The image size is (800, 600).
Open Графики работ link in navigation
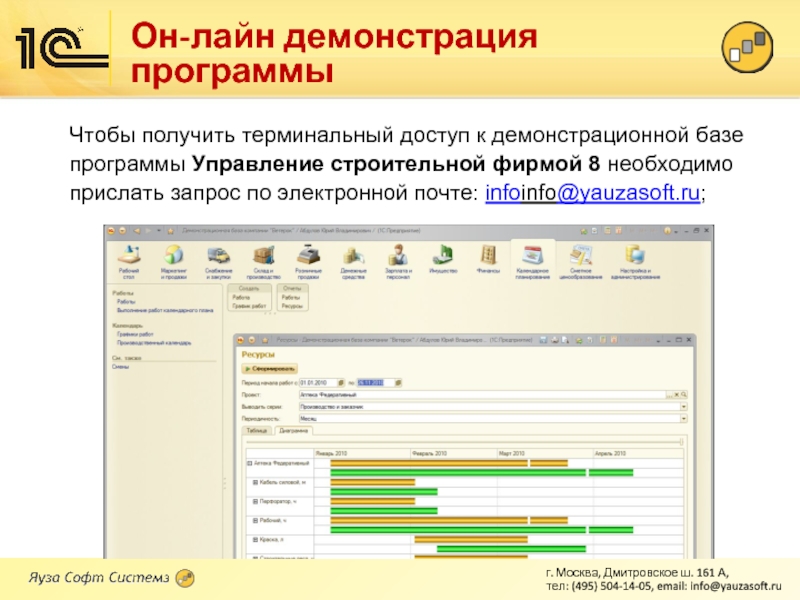coord(135,334)
